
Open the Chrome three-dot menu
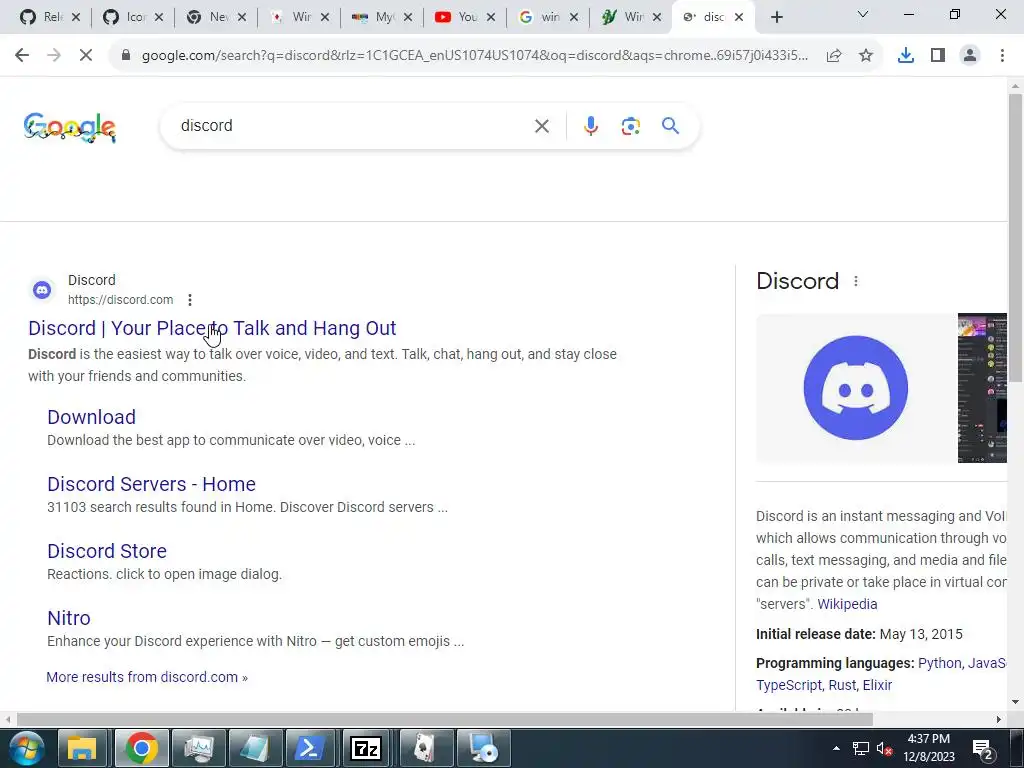point(1002,56)
